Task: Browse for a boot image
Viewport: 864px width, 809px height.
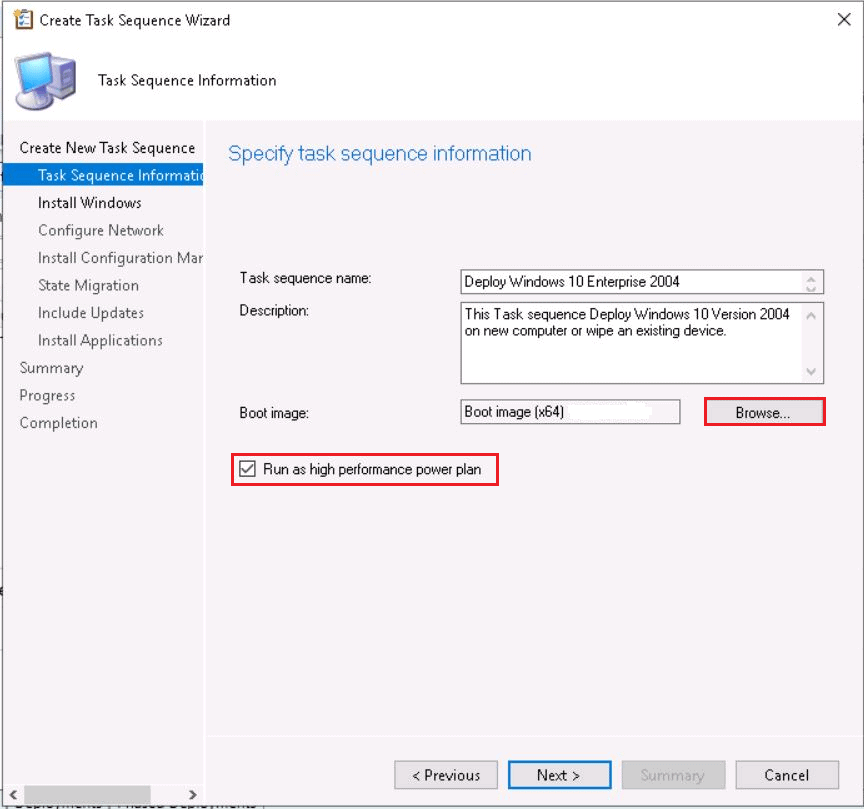Action: pyautogui.click(x=764, y=412)
